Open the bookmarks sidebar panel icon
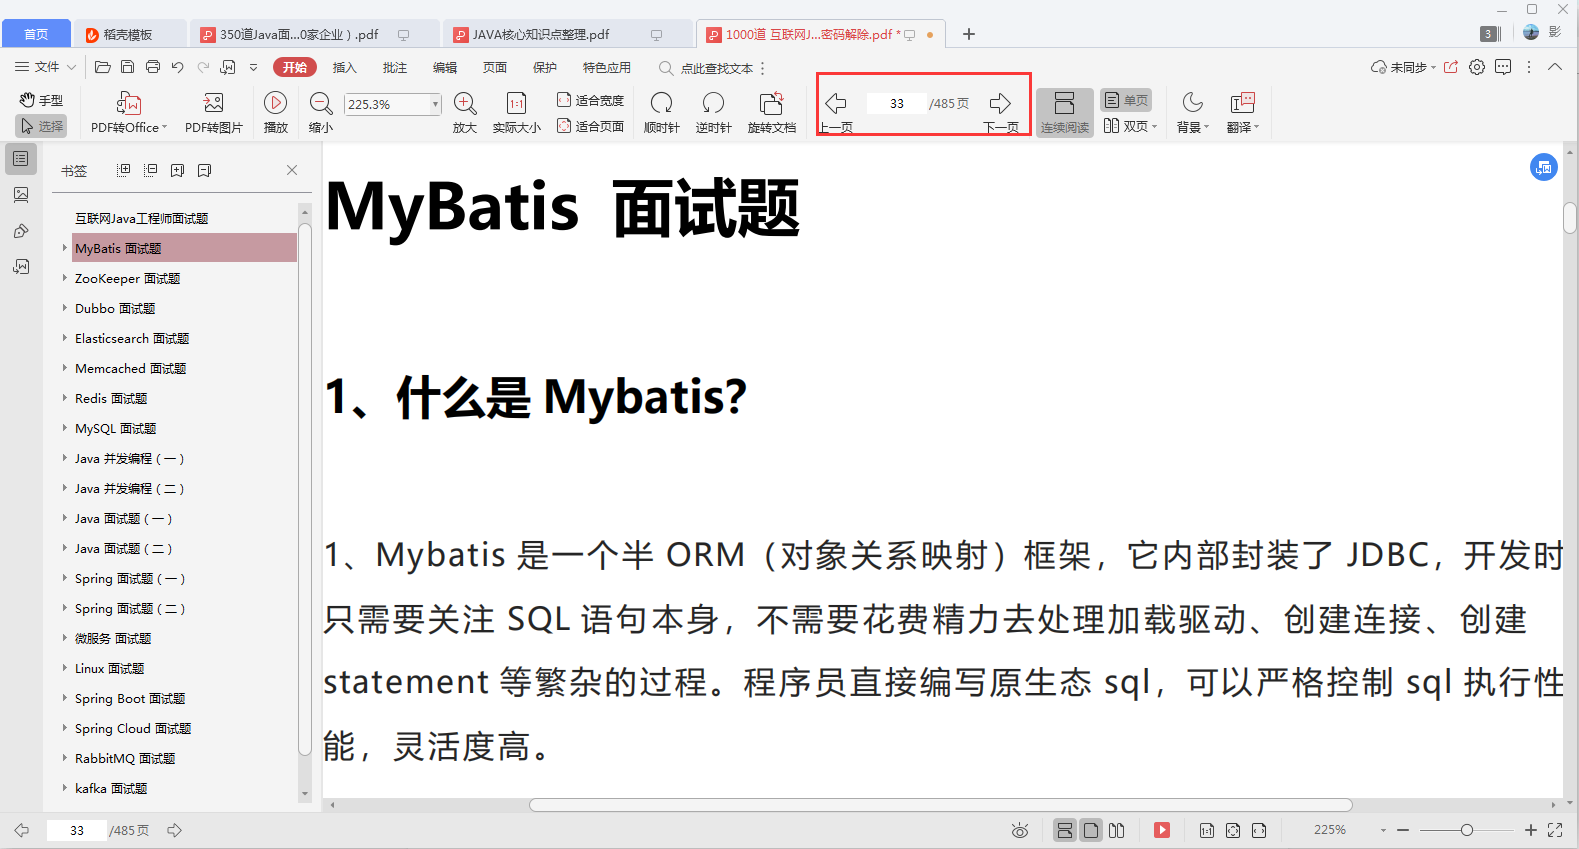 [21, 158]
